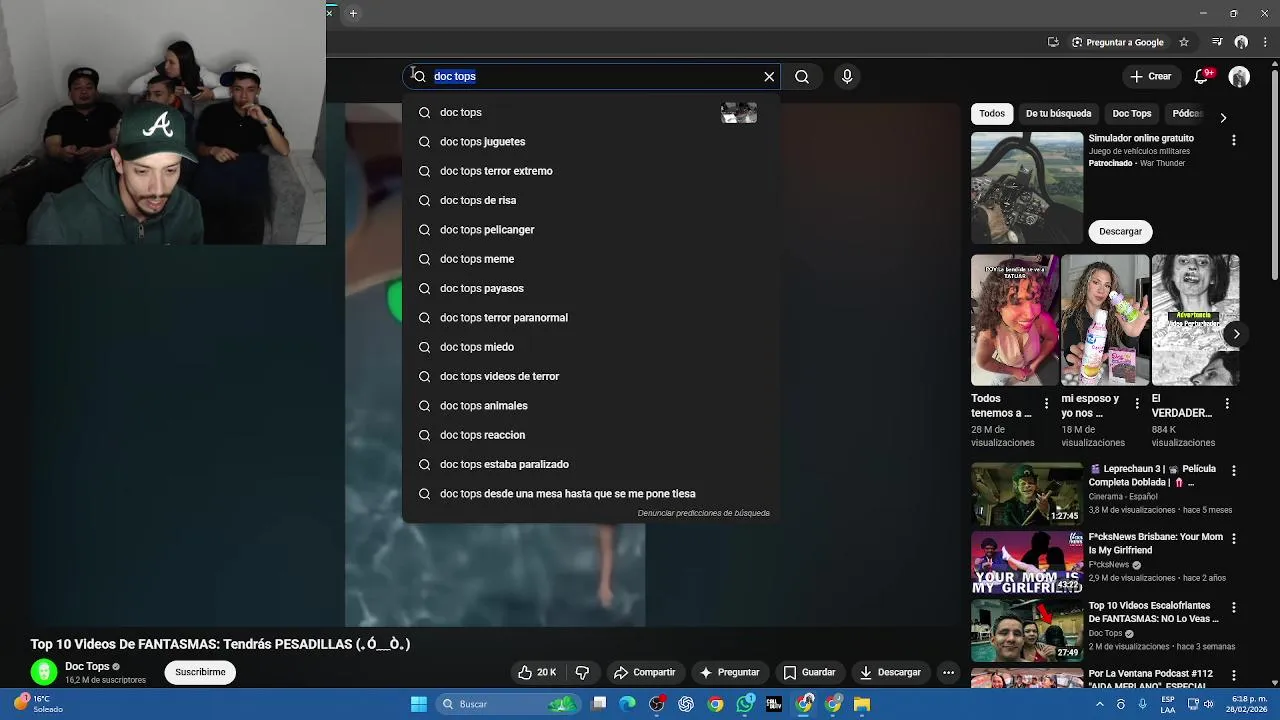Choose suggestion 'doc tops payasos'

click(x=591, y=288)
